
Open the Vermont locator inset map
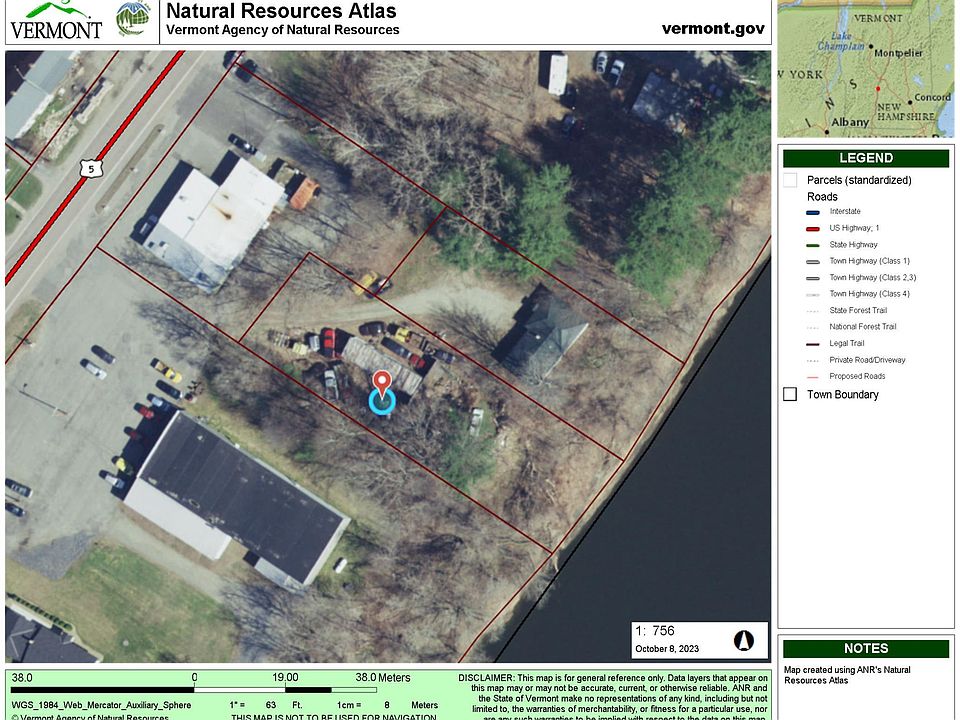click(x=866, y=69)
